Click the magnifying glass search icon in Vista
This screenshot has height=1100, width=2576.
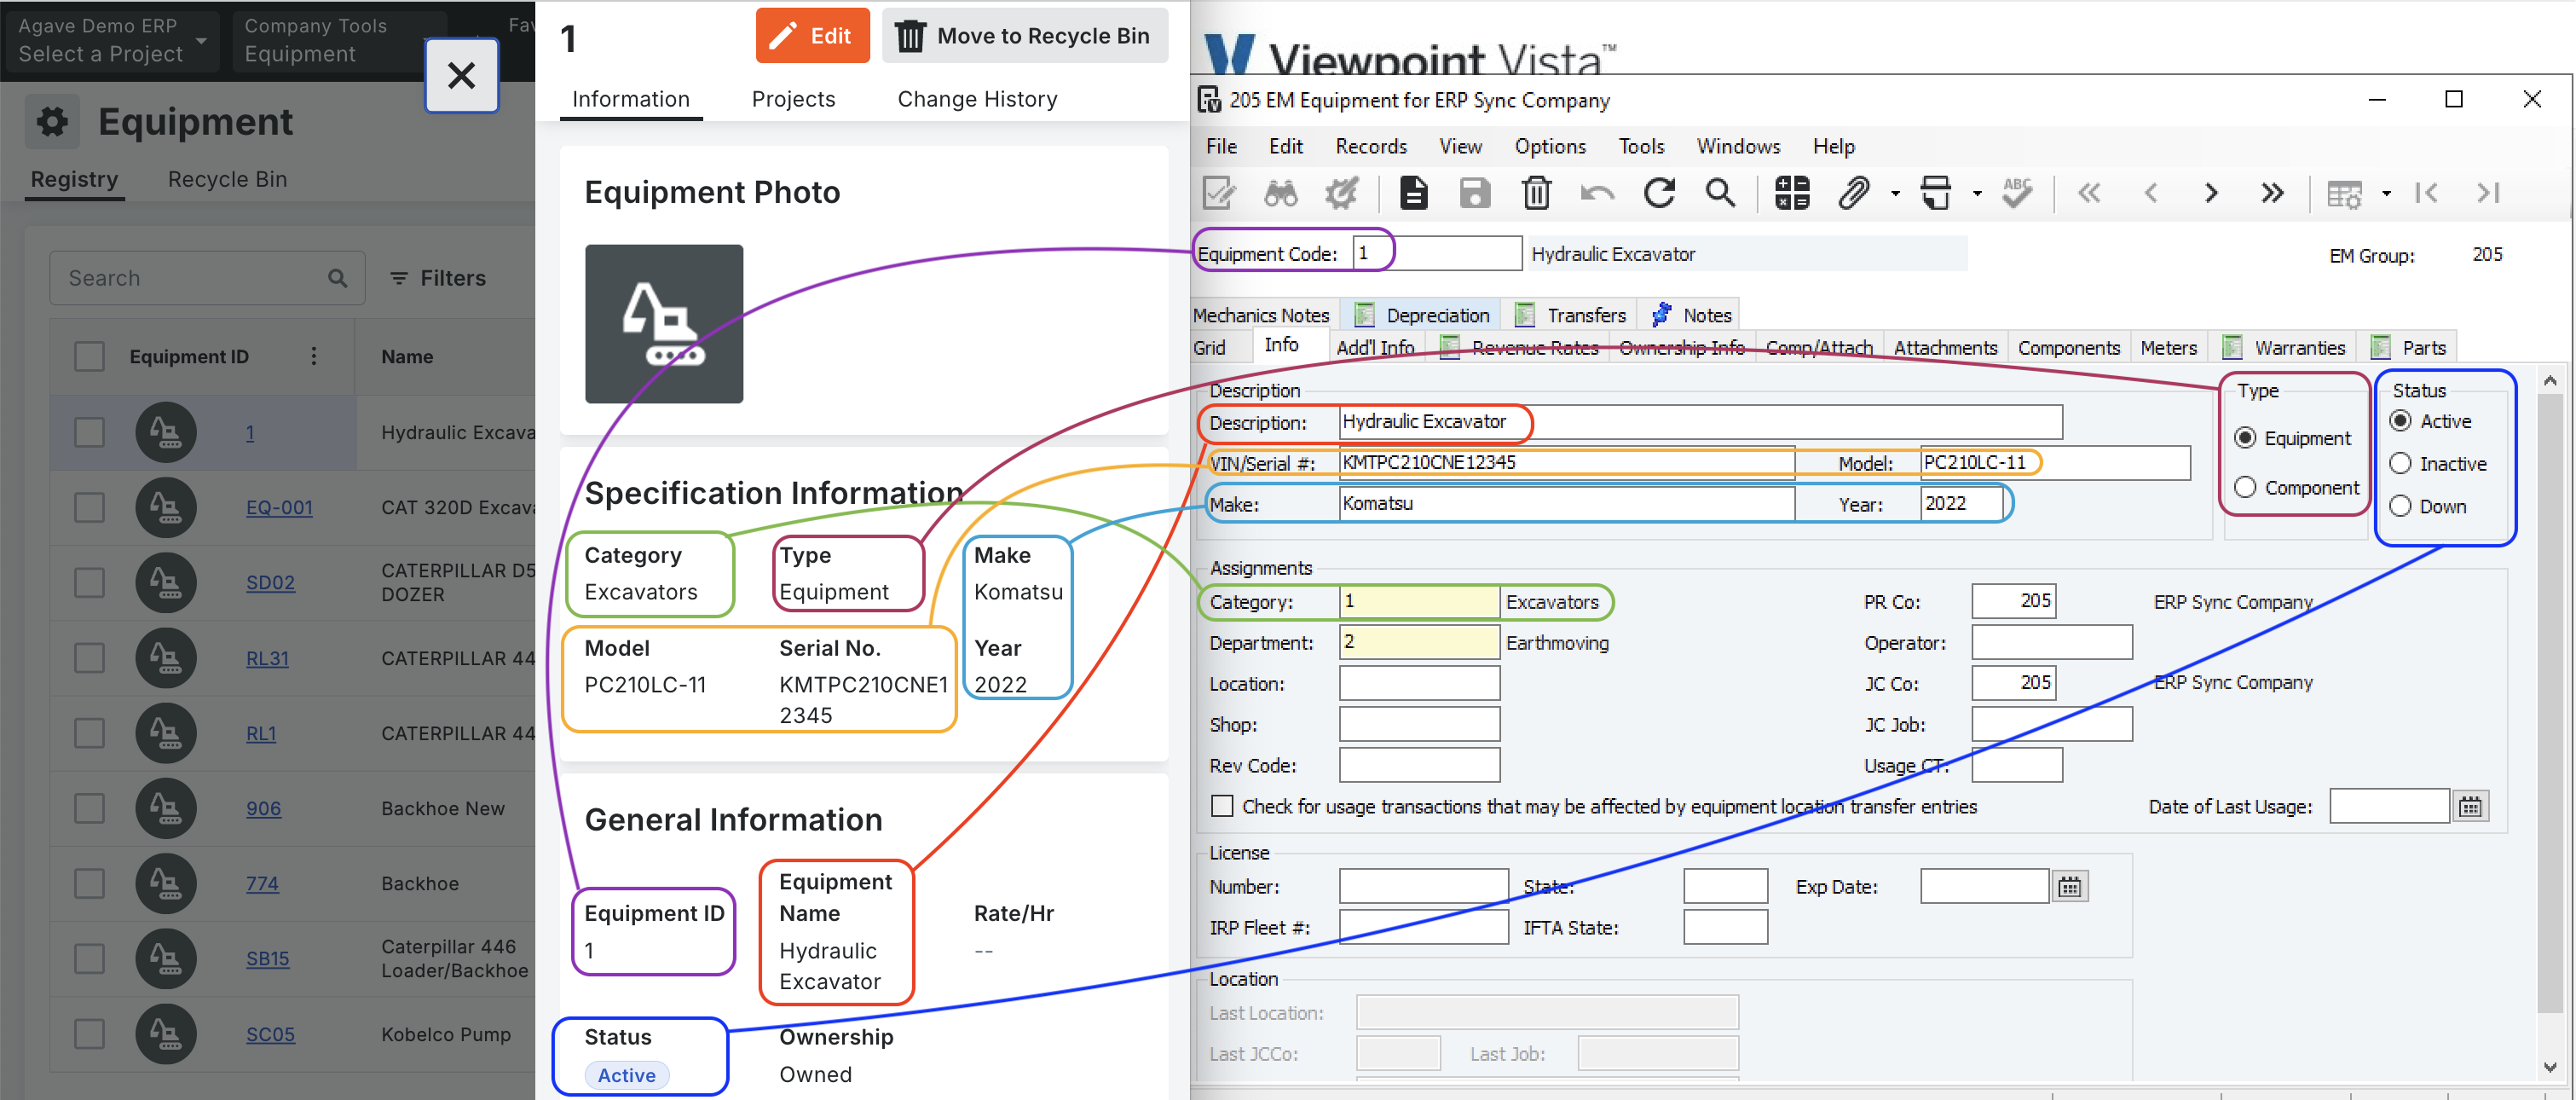(x=1720, y=193)
